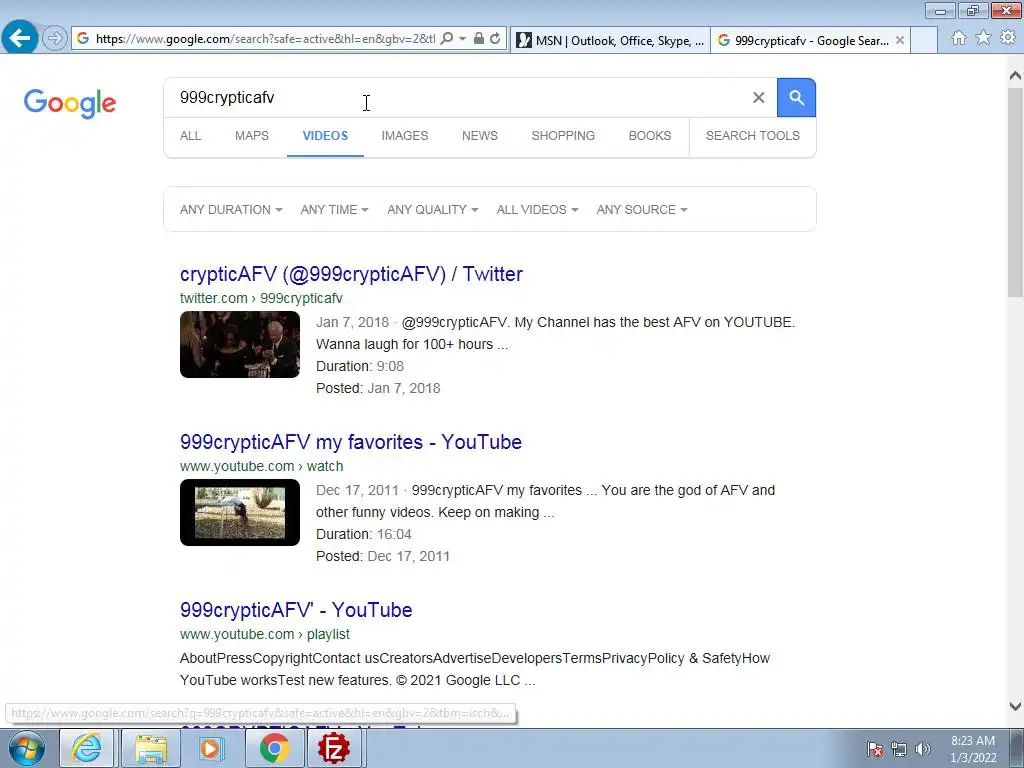Viewport: 1024px width, 768px height.
Task: Open the 999crypticAFV' - YouTube playlist link
Action: [296, 610]
